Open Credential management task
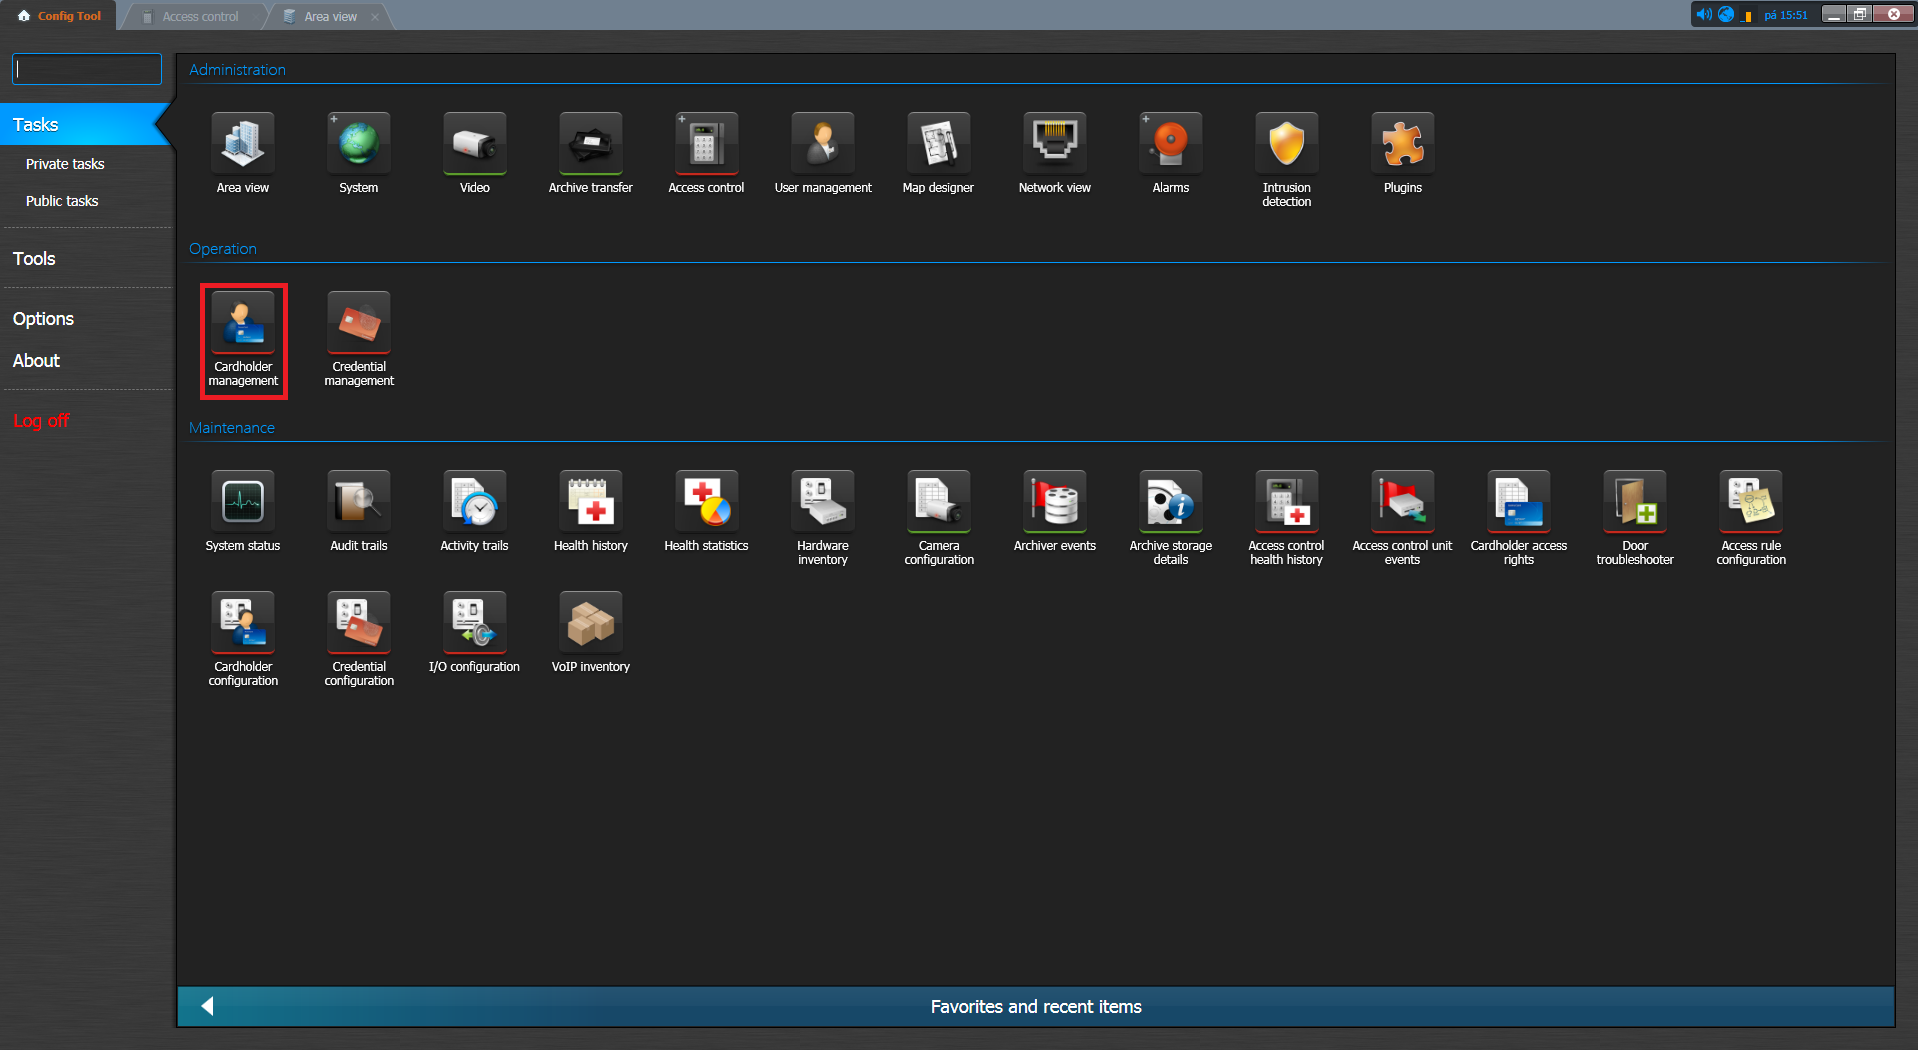The height and width of the screenshot is (1050, 1918). [359, 324]
